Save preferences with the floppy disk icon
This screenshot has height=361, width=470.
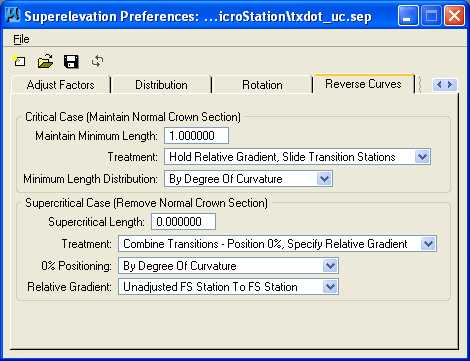coord(71,62)
